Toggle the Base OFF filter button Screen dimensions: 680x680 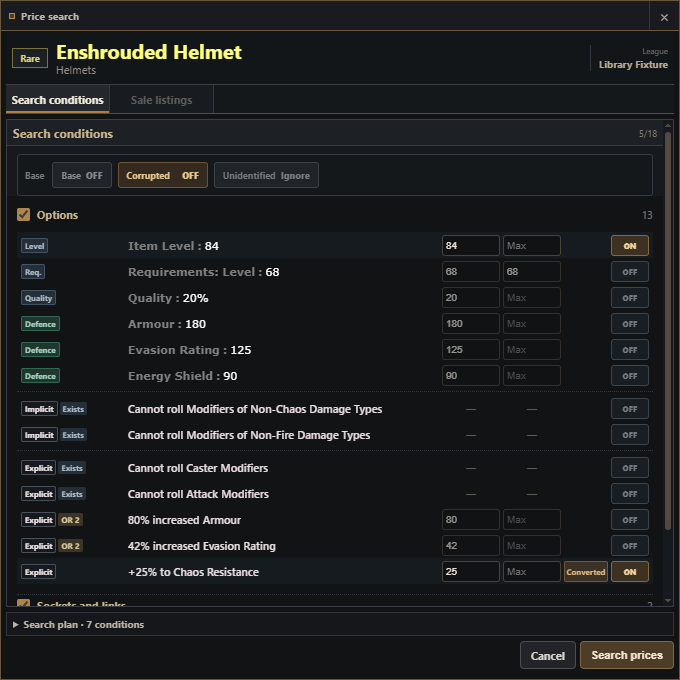coord(82,176)
